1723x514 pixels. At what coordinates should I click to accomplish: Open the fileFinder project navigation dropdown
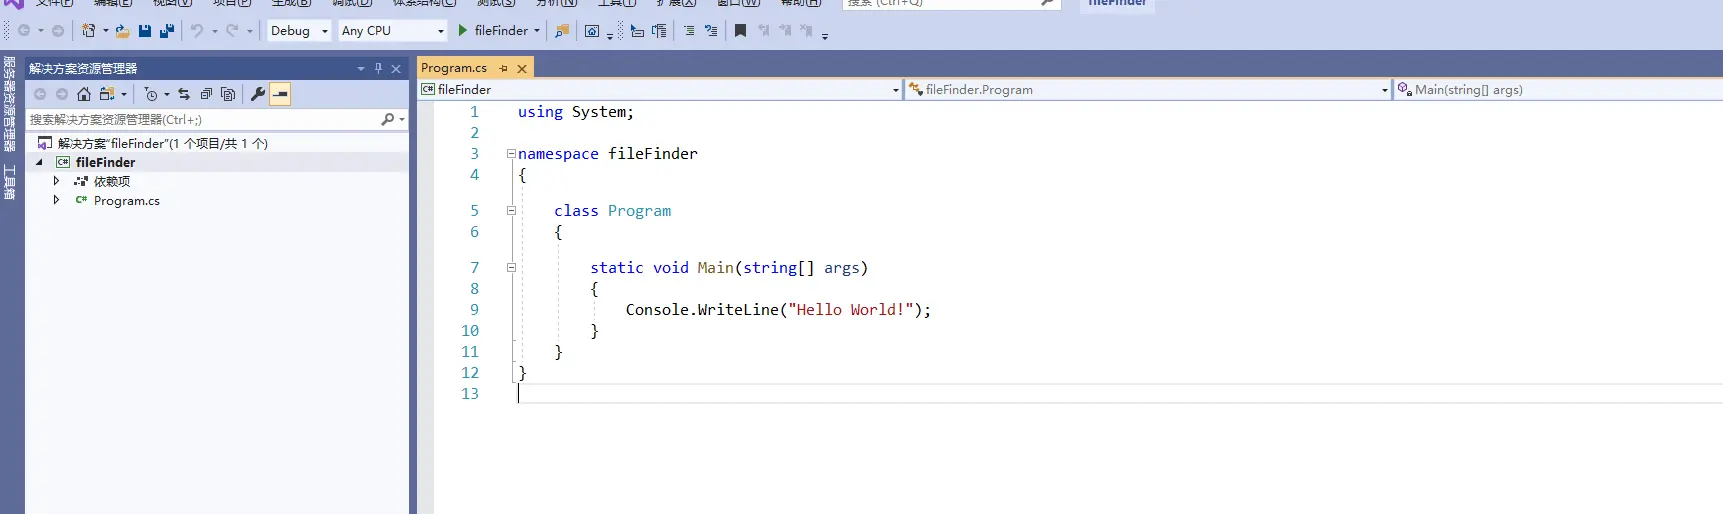tap(896, 90)
